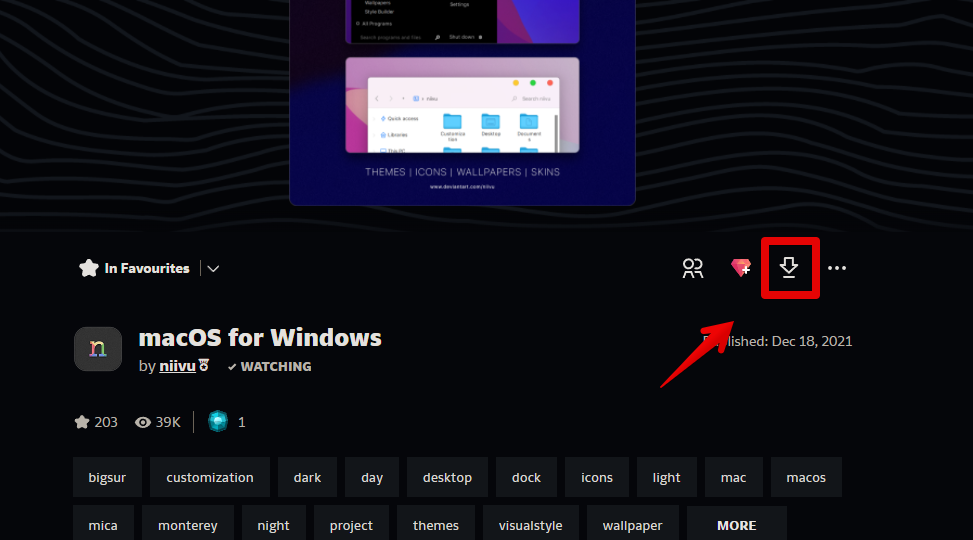Viewport: 973px width, 540px height.
Task: Open niivu's avatar thumbnail
Action: [98, 349]
